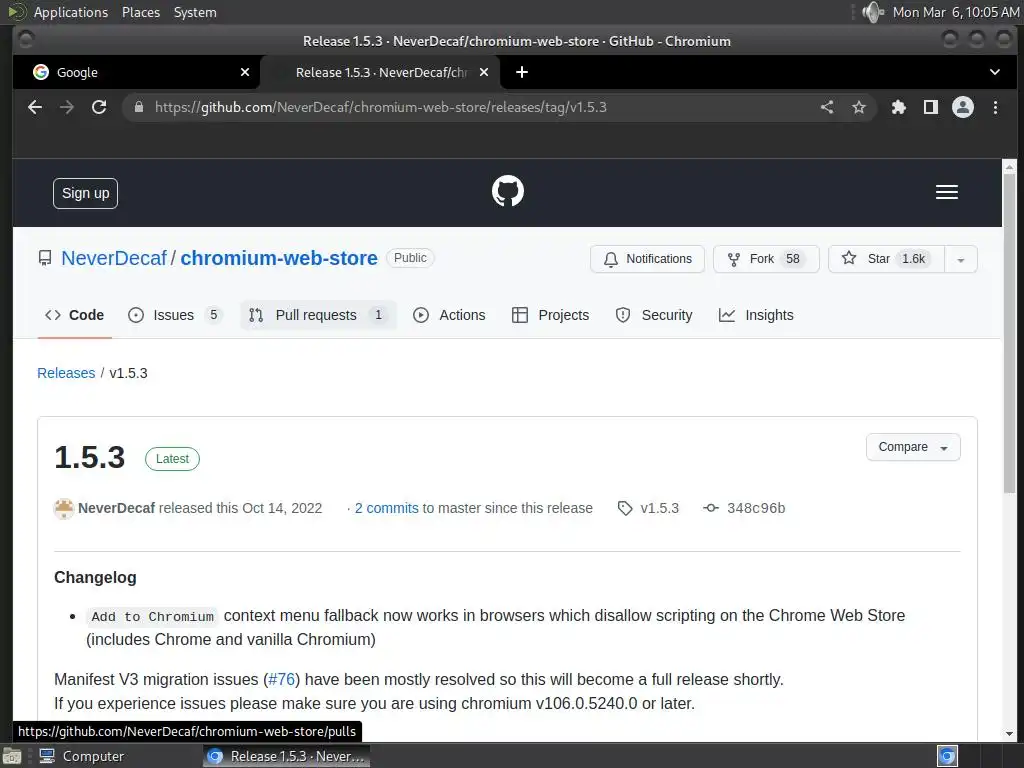Click the address bar URL

381,107
